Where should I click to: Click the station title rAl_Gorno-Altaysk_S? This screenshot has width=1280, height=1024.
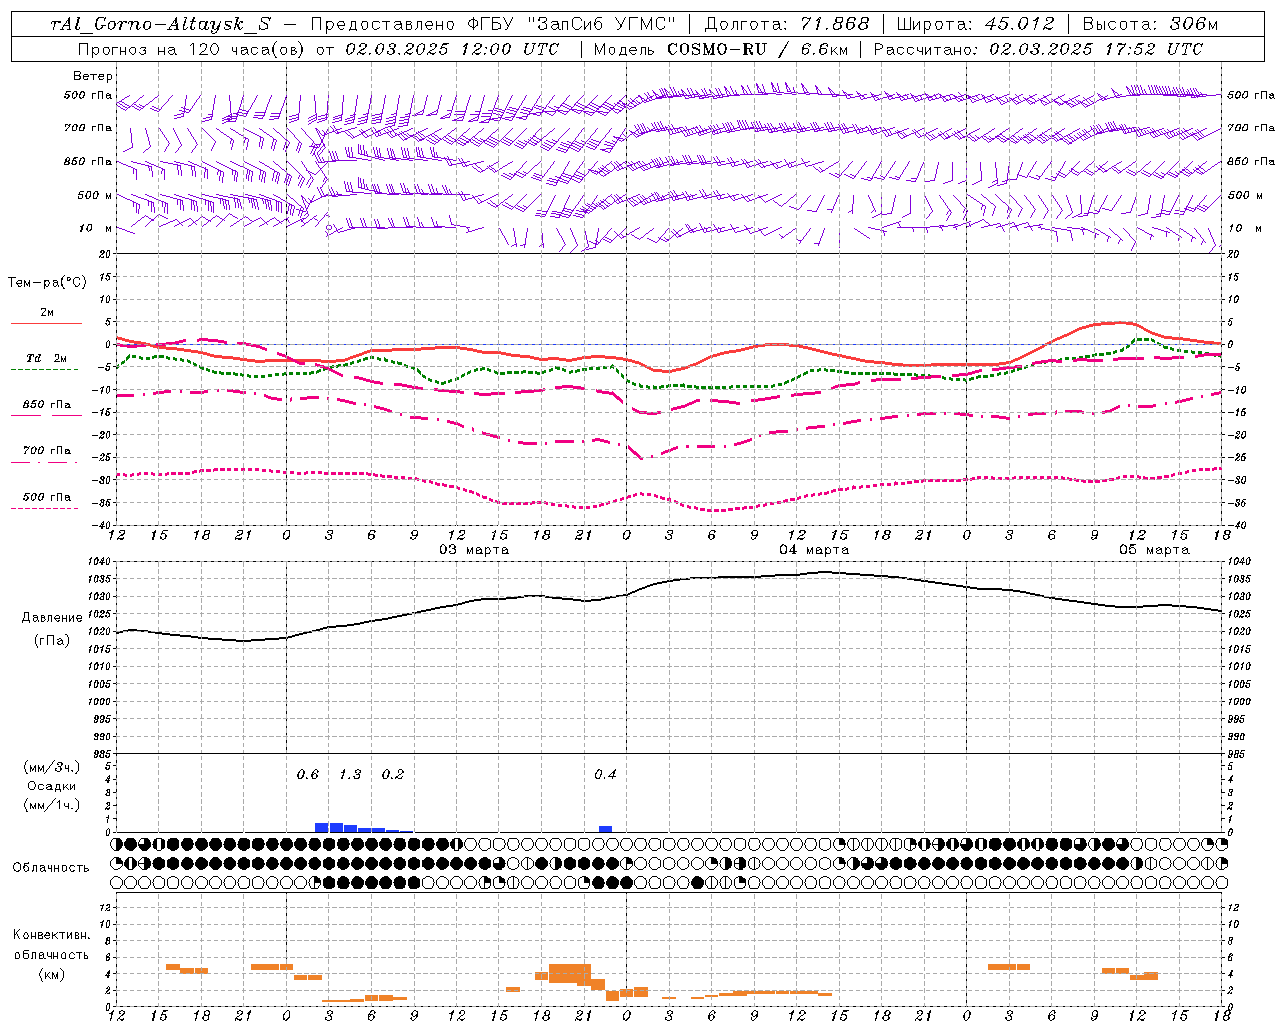pyautogui.click(x=160, y=25)
